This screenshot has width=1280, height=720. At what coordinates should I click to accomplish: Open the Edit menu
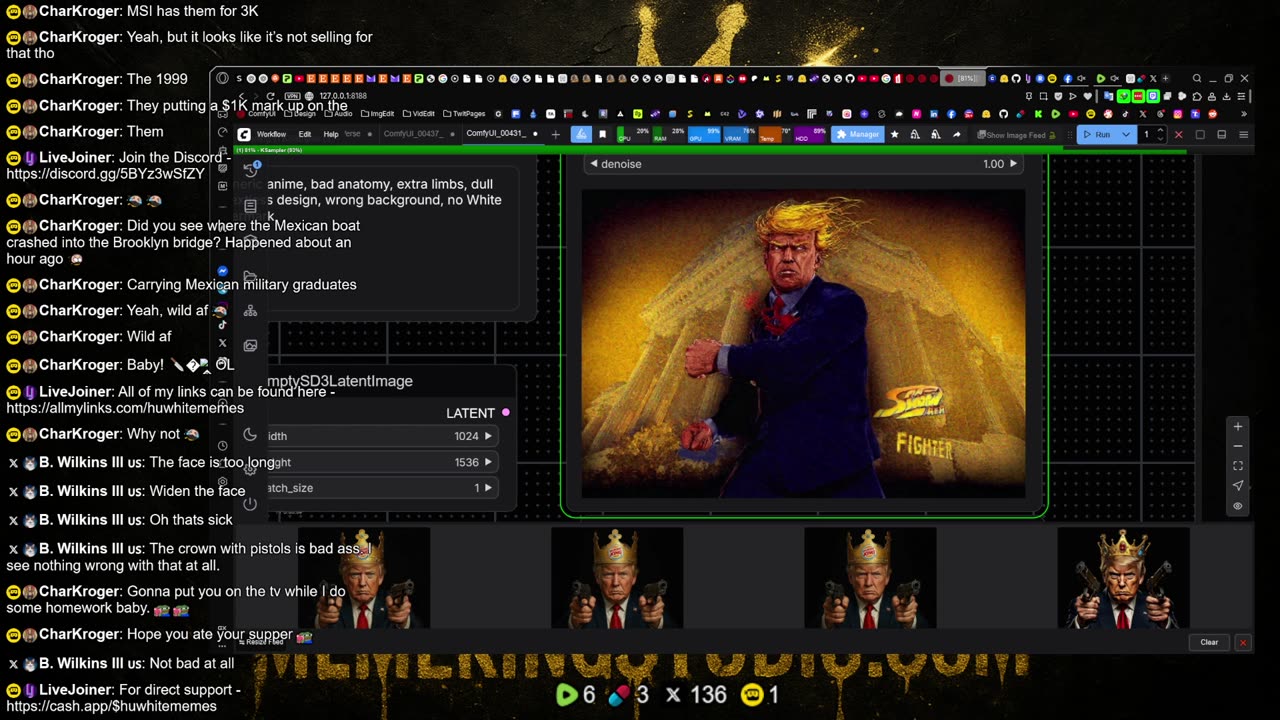304,134
